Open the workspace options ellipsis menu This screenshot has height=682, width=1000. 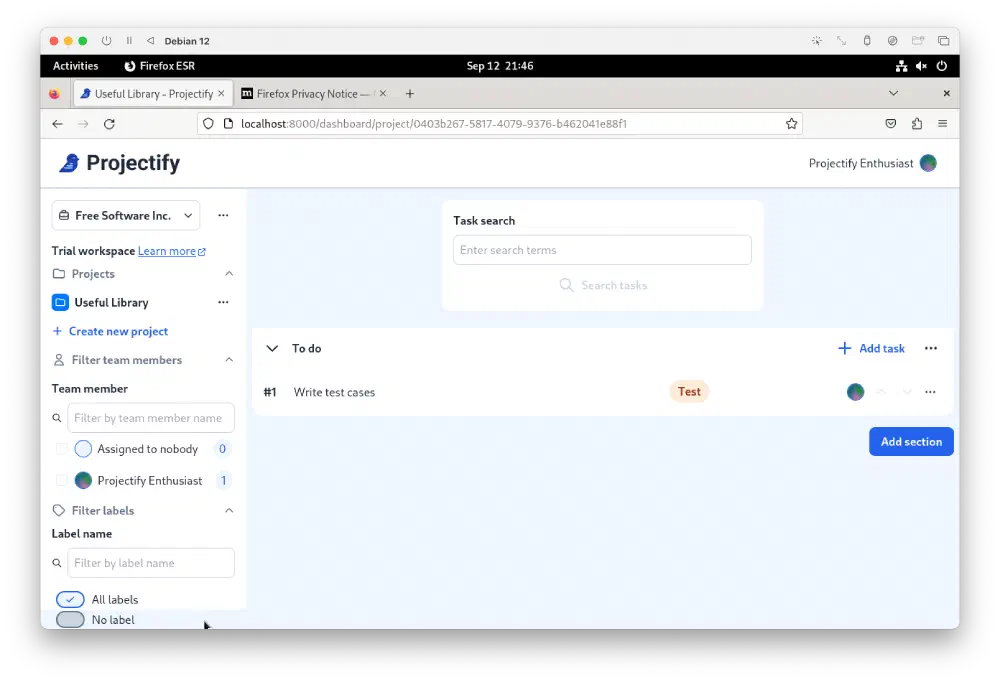point(223,216)
